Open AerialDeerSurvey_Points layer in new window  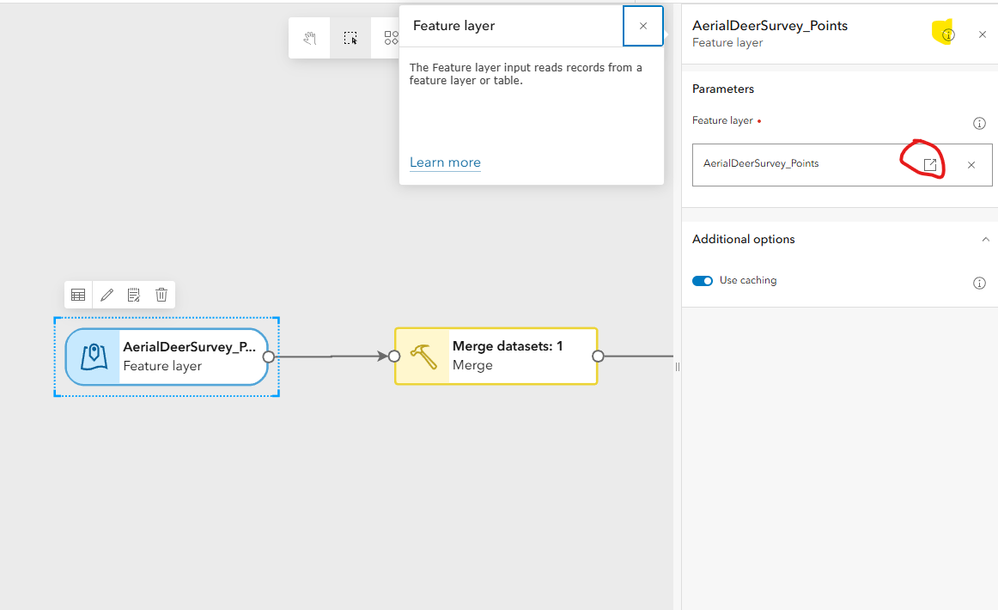(930, 165)
